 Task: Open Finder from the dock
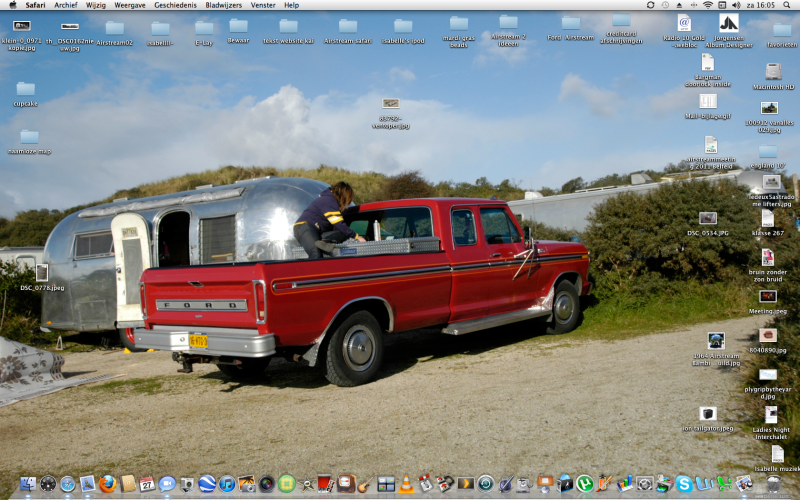(x=28, y=484)
